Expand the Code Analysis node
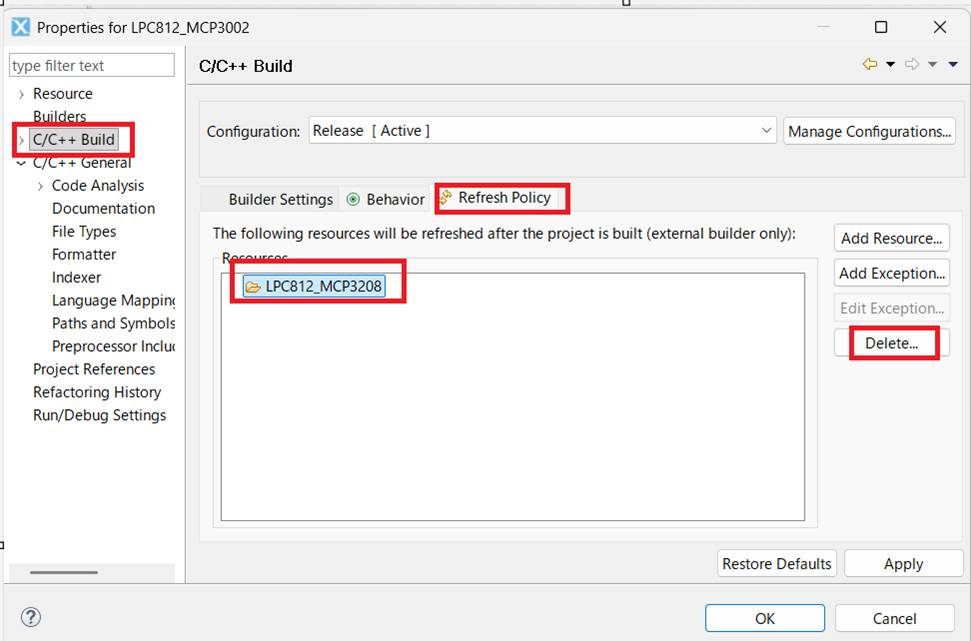Image resolution: width=971 pixels, height=641 pixels. 41,186
